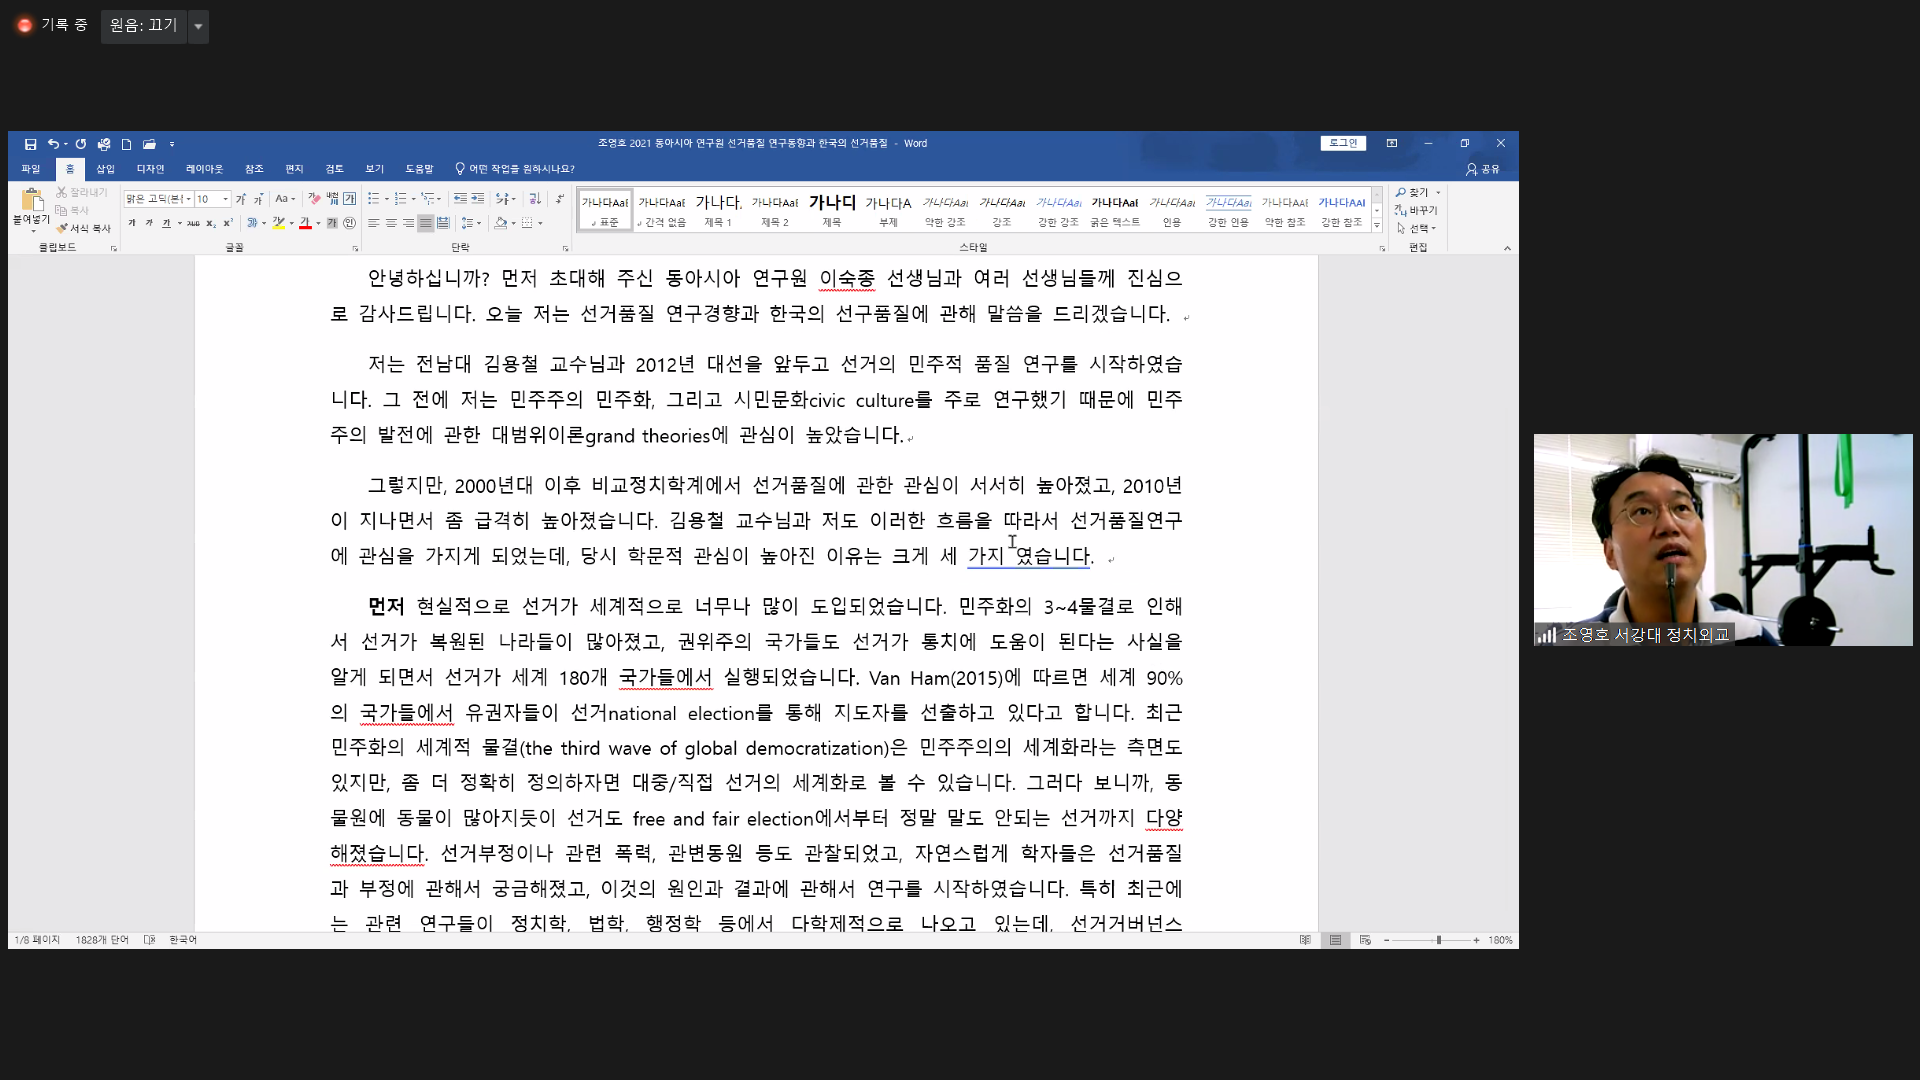Switch to the 디자인 ribbon tab
Screen dimensions: 1920x1080
click(150, 169)
